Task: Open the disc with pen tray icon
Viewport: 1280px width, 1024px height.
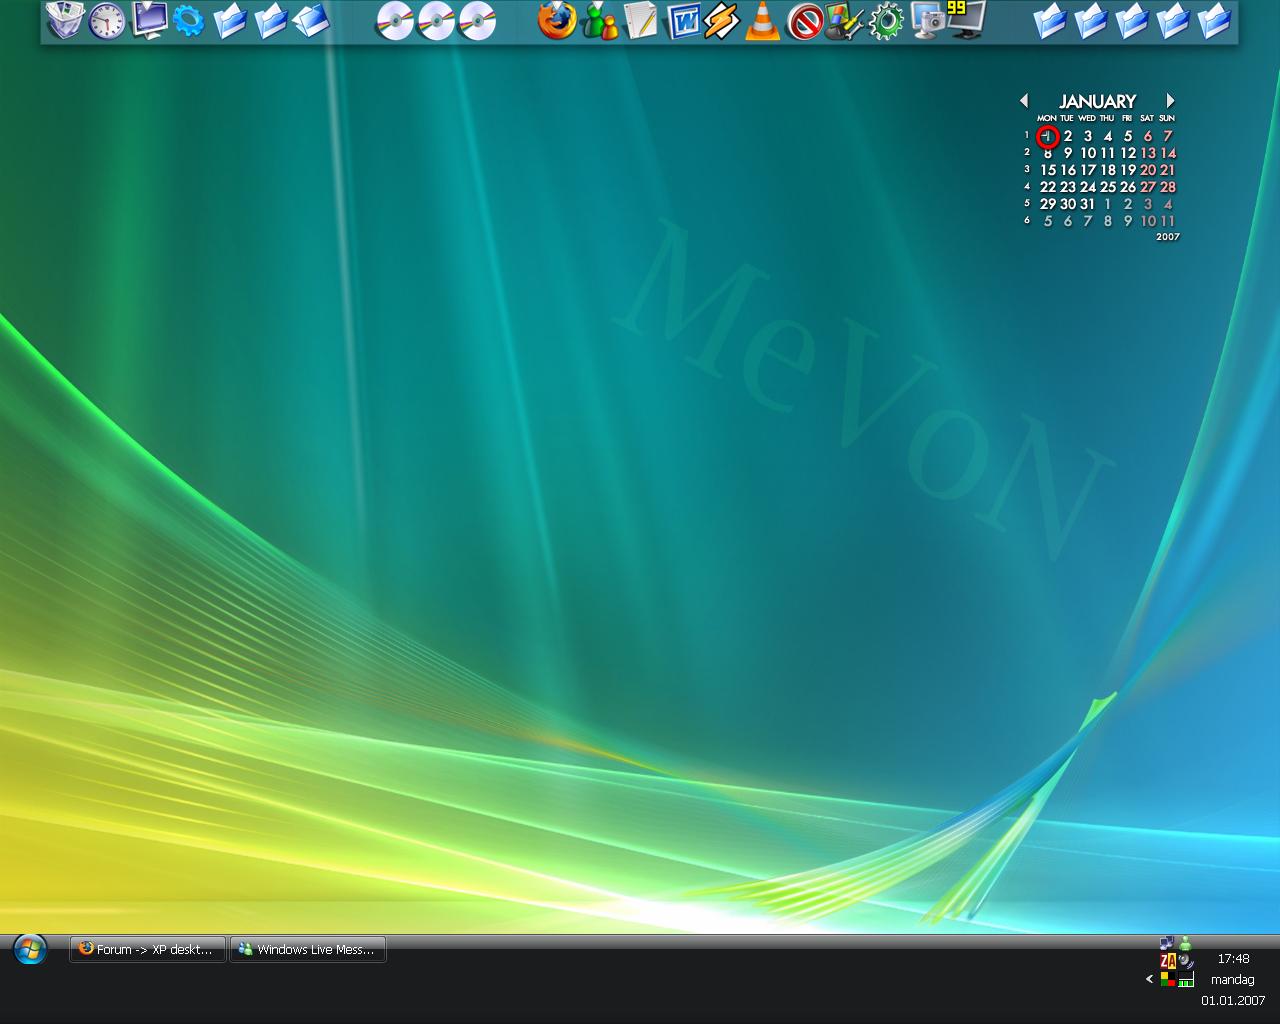Action: [x=1186, y=961]
